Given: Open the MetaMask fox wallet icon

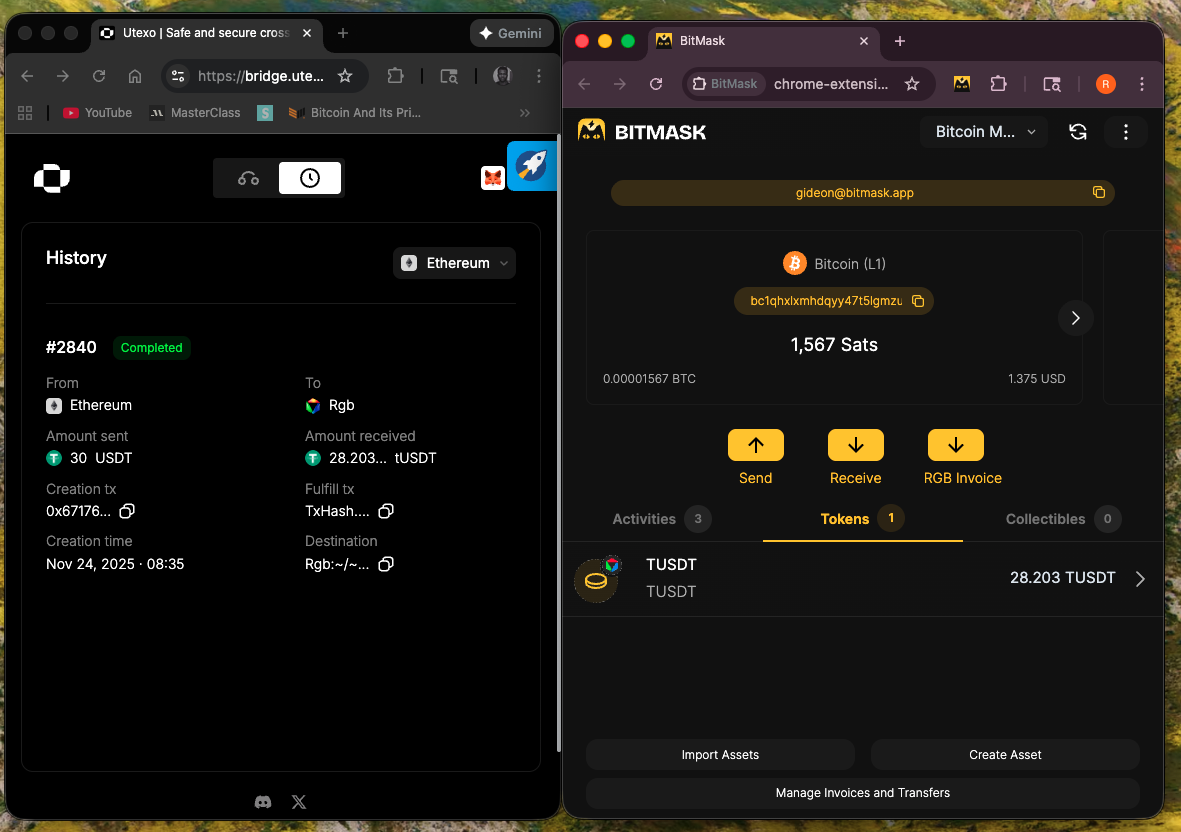Looking at the screenshot, I should click(493, 178).
